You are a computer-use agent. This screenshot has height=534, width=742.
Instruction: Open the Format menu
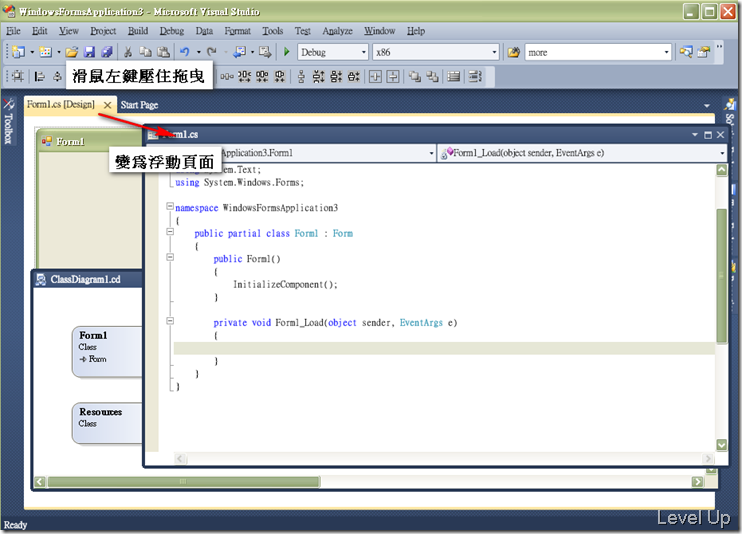tap(237, 31)
